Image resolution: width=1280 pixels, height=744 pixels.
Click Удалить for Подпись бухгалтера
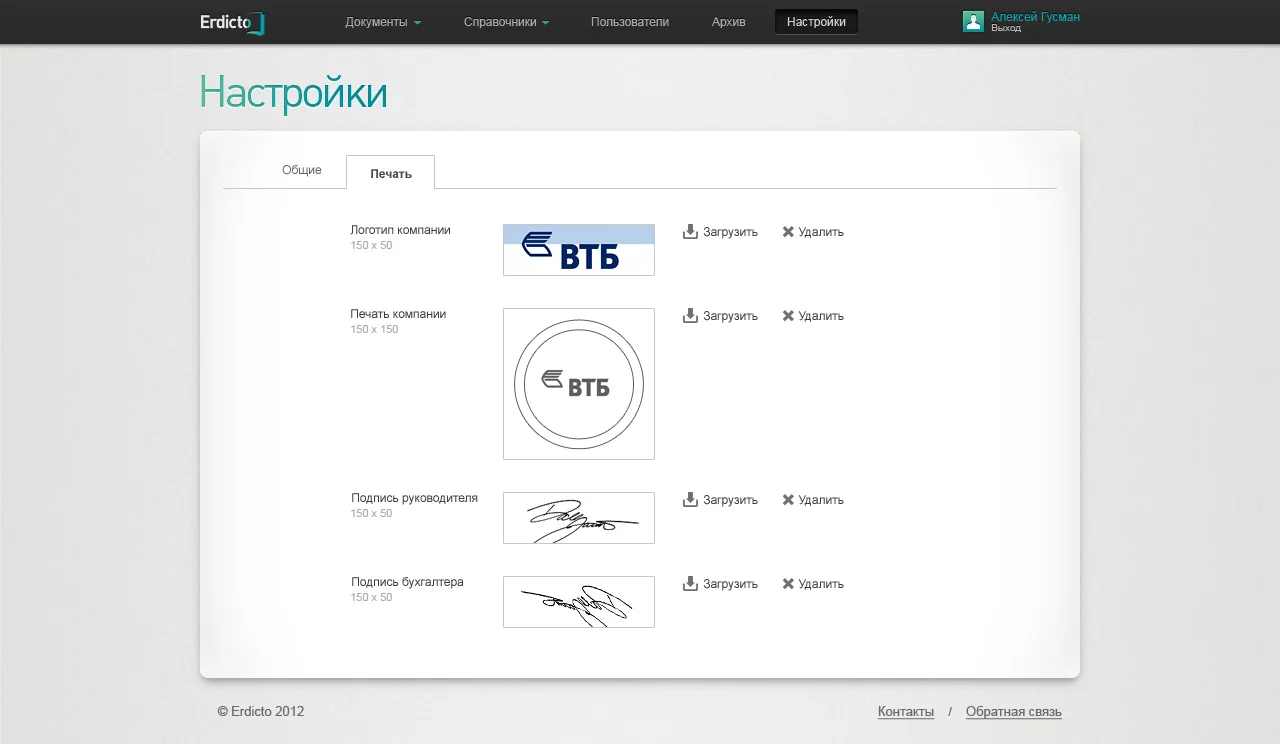click(821, 584)
